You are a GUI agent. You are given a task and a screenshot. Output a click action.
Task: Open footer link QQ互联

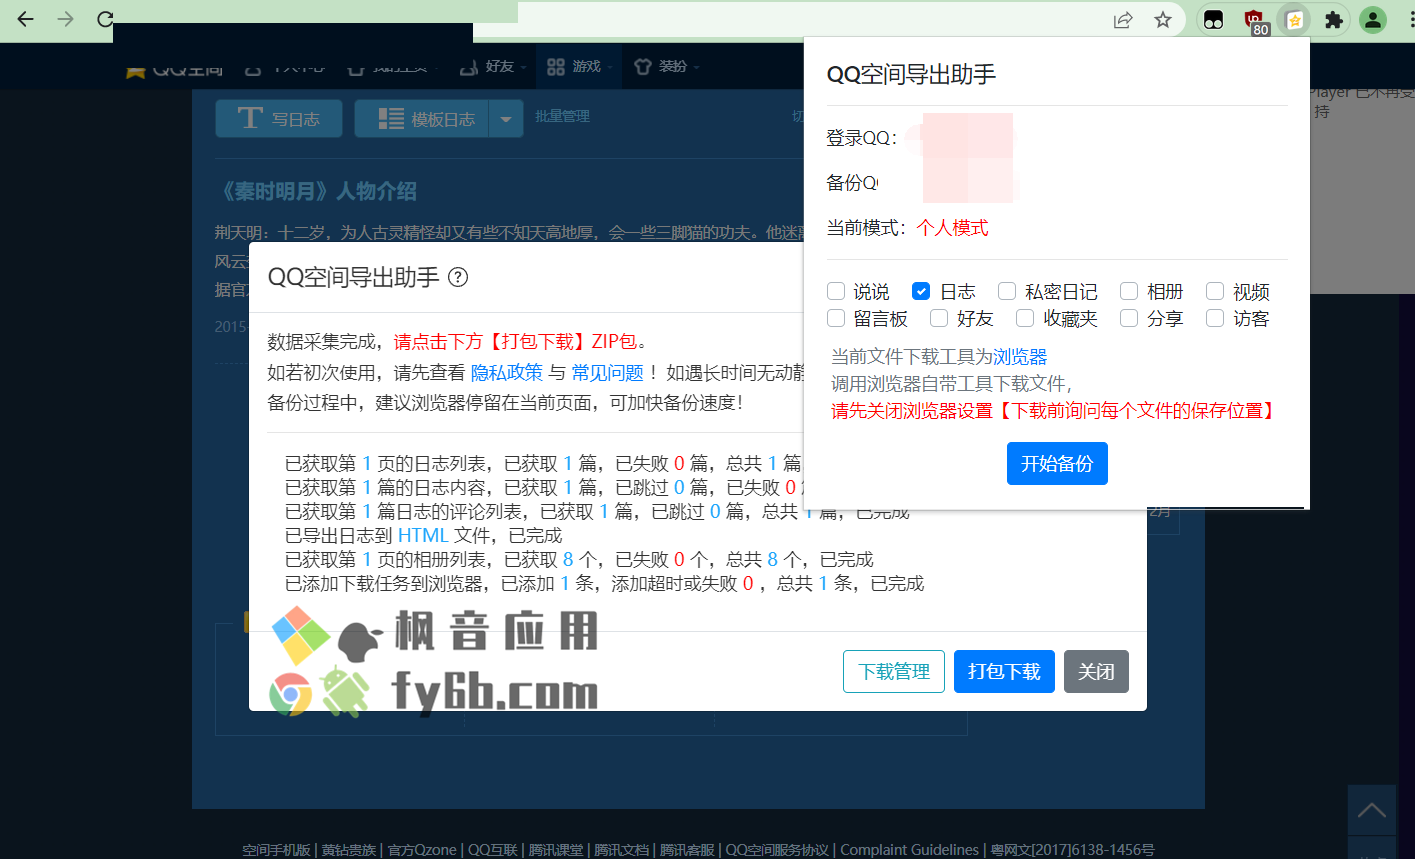(x=493, y=850)
